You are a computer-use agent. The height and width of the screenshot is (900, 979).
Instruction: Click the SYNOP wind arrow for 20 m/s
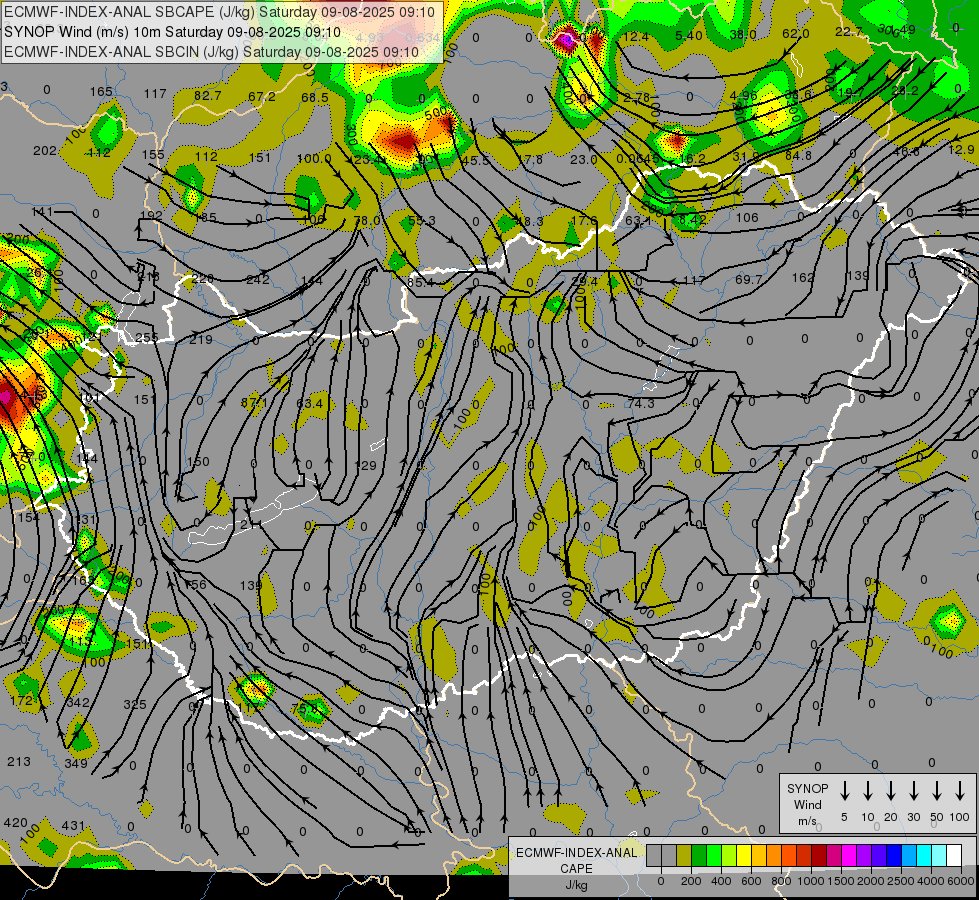click(x=890, y=791)
